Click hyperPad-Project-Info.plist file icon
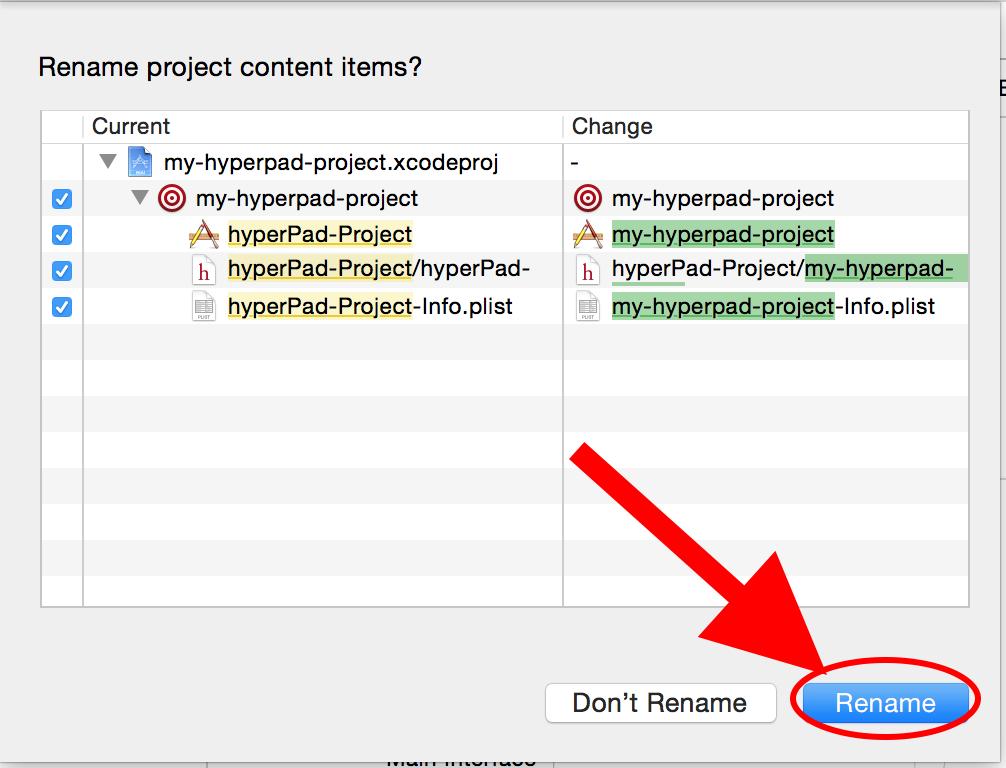 [204, 306]
